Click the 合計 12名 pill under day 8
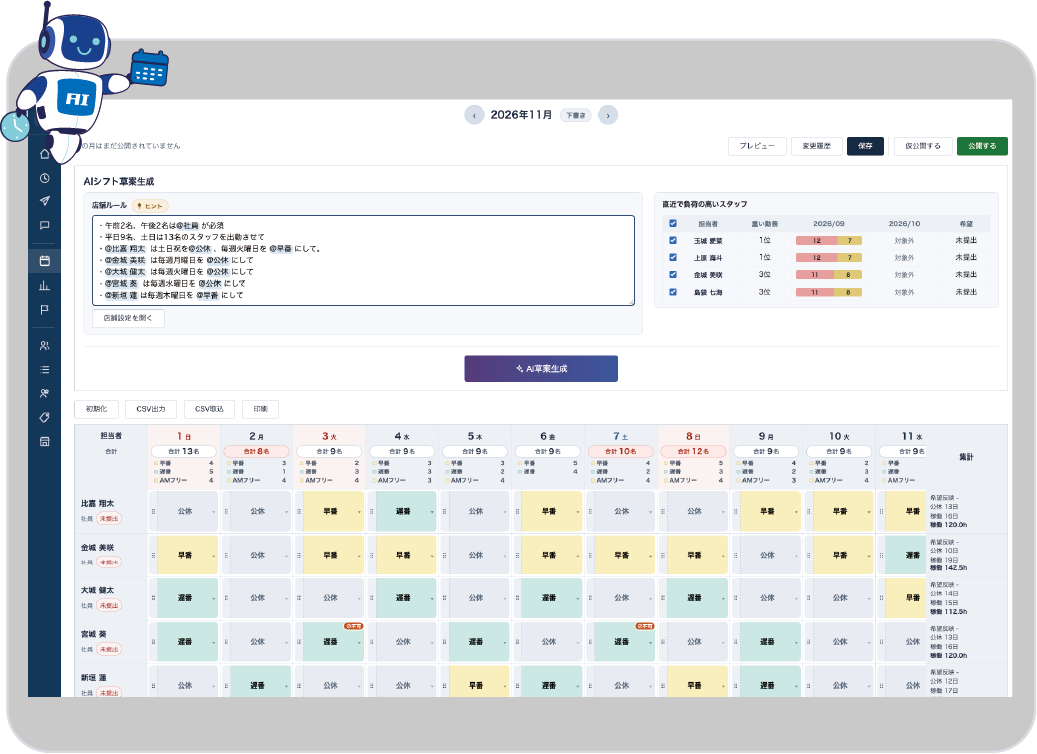The width and height of the screenshot is (1037, 754). pos(693,451)
